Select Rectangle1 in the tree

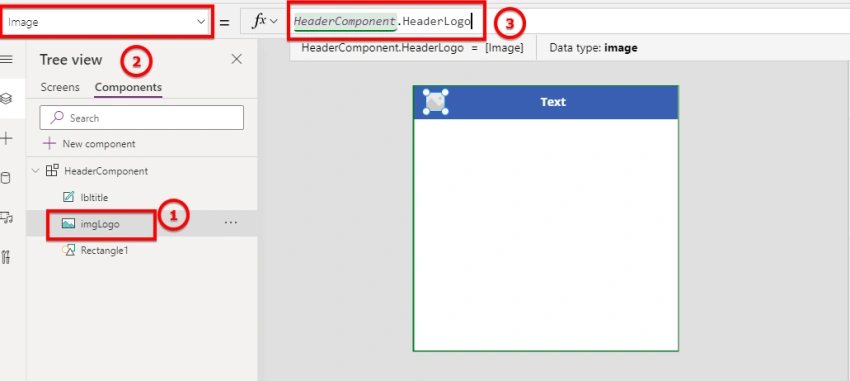[x=104, y=250]
